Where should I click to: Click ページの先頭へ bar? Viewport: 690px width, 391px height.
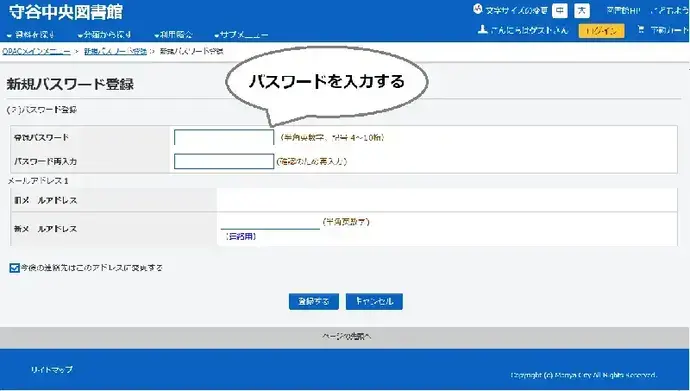[x=345, y=337]
